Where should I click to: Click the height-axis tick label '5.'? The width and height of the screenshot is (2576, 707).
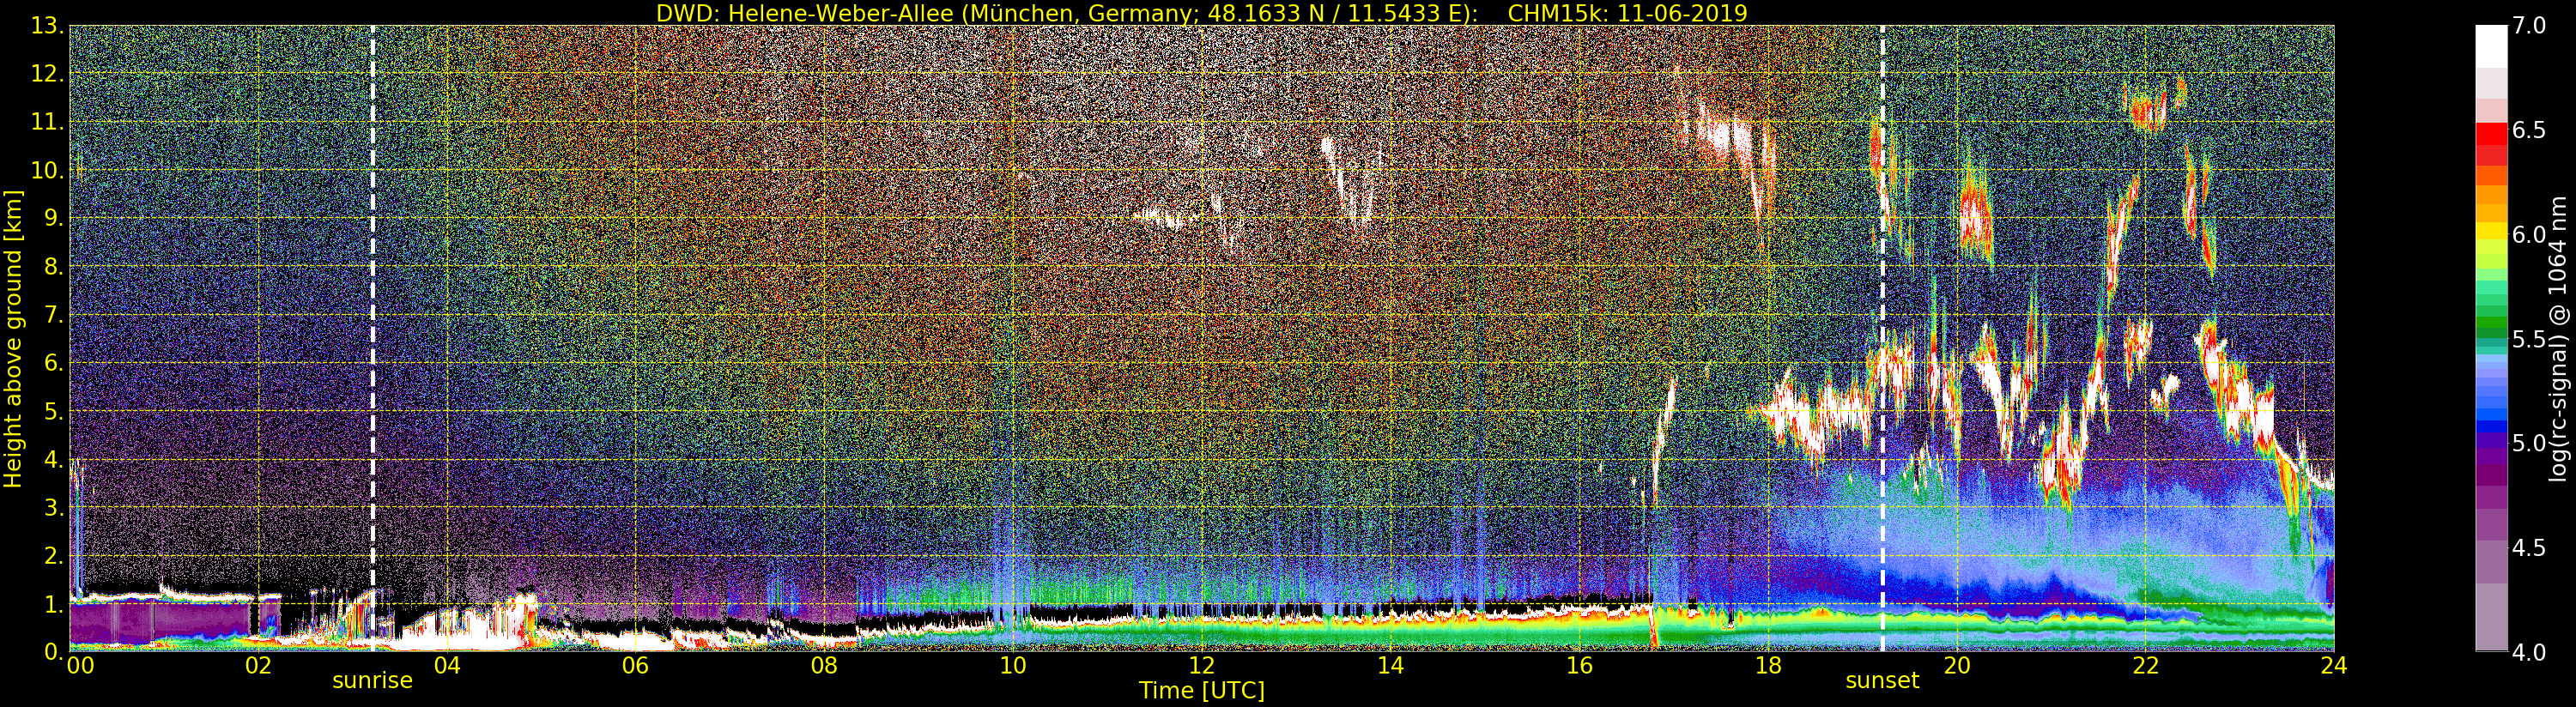(53, 411)
